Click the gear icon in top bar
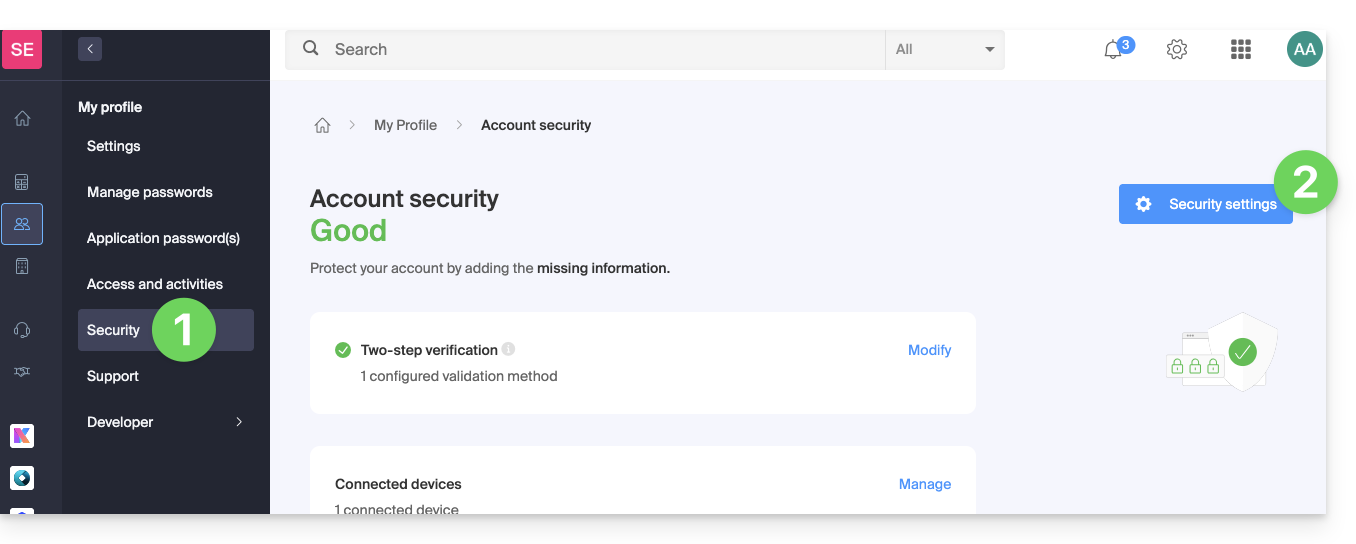The image size is (1356, 544). click(1177, 50)
